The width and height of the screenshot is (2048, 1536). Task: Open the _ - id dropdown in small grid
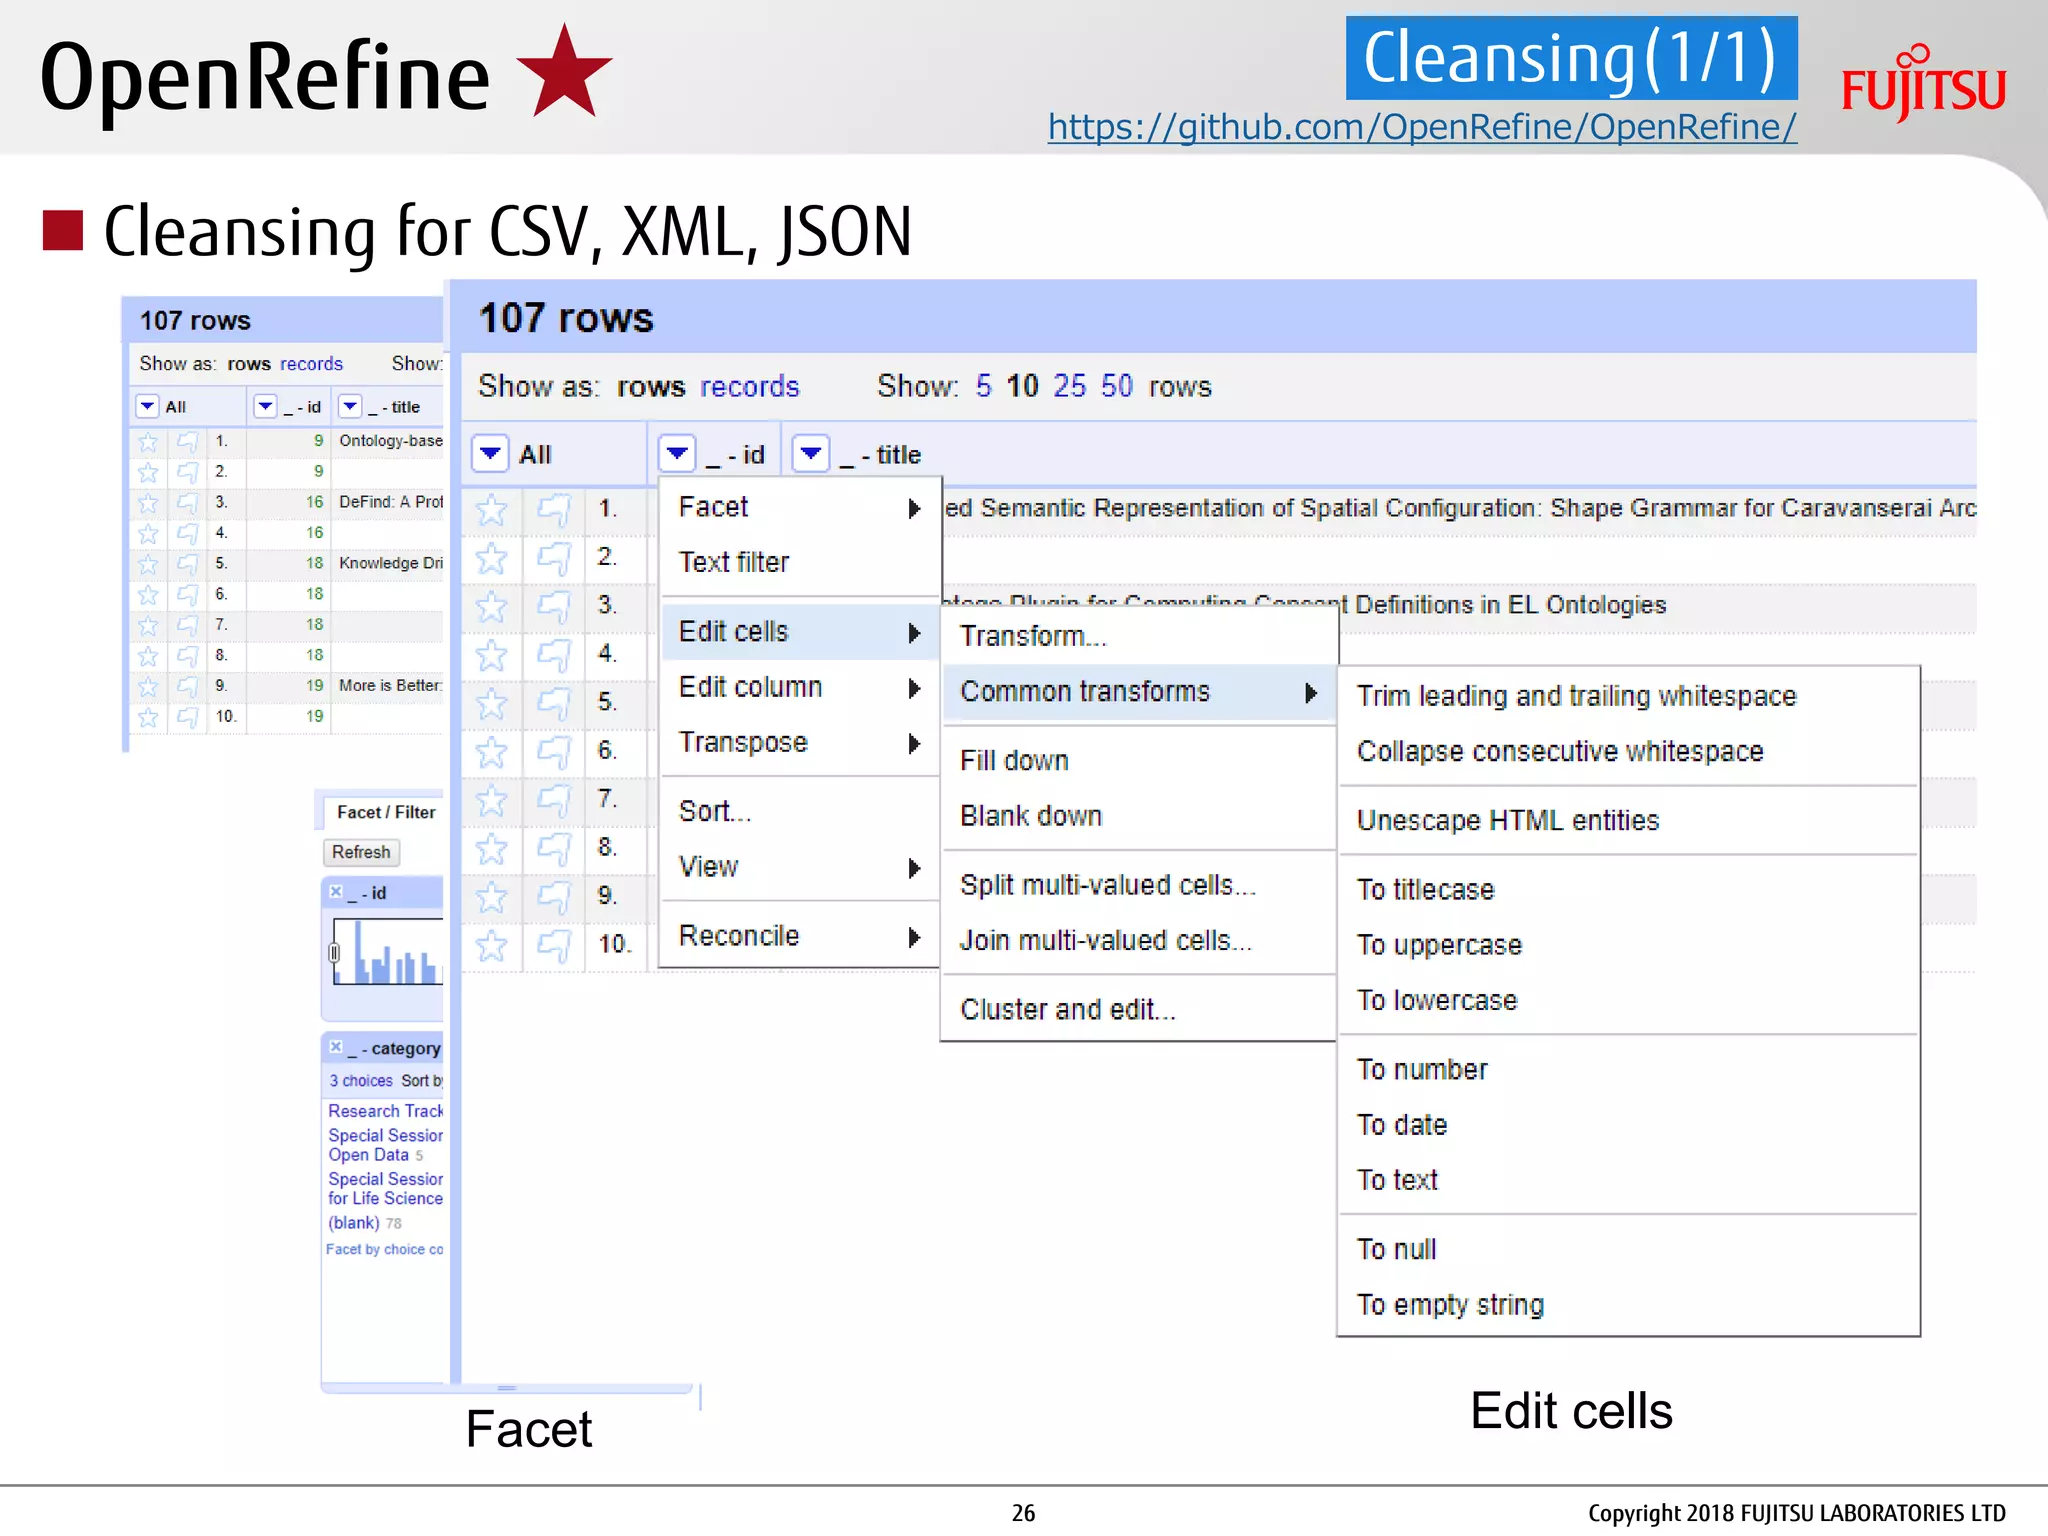tap(265, 406)
